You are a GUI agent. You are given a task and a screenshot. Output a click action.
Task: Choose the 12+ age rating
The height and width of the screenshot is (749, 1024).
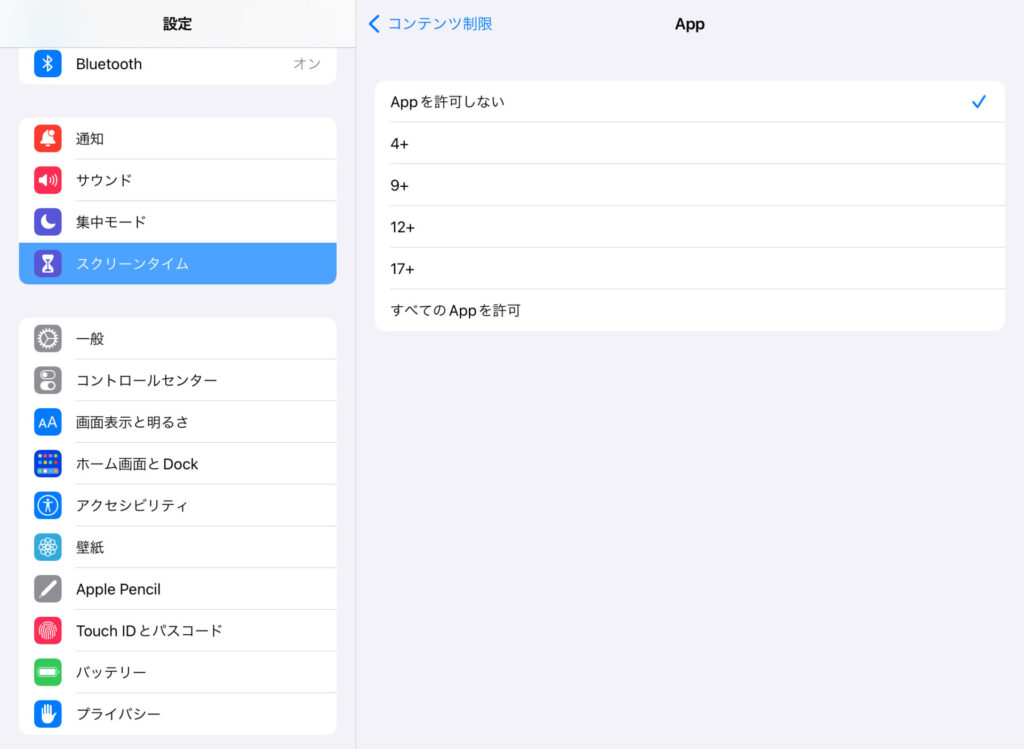(x=689, y=227)
